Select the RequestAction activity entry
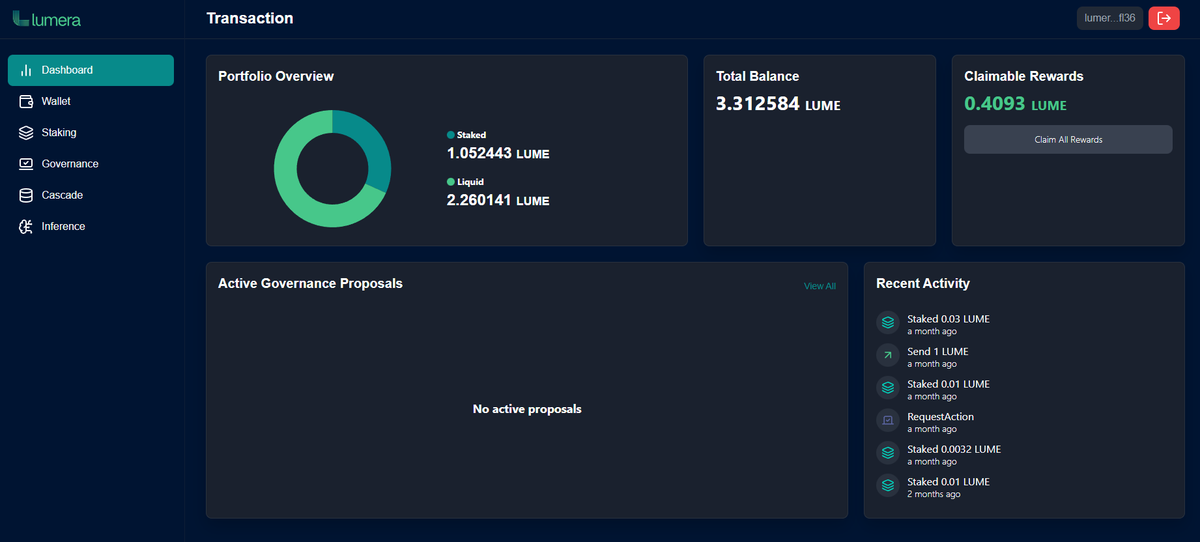Viewport: 1200px width, 542px height. click(1025, 422)
